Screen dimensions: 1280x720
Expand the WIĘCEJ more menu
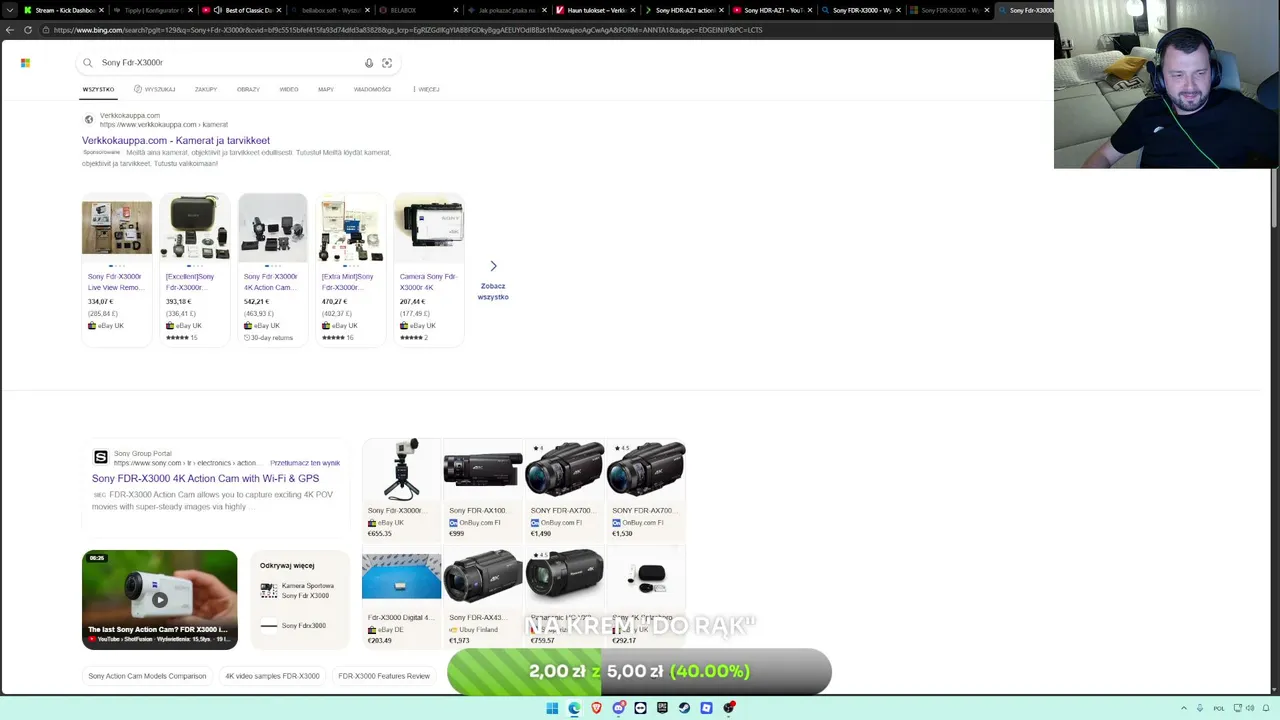426,89
